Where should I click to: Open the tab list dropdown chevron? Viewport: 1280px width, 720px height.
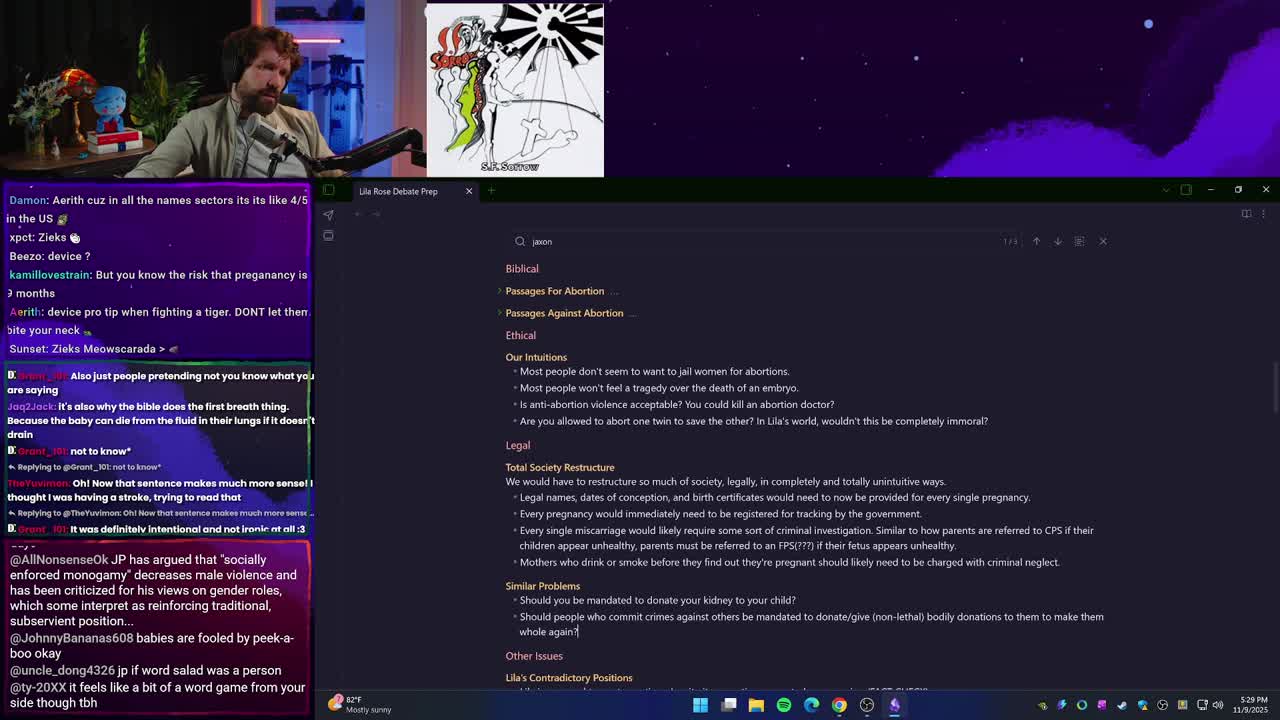[1165, 190]
